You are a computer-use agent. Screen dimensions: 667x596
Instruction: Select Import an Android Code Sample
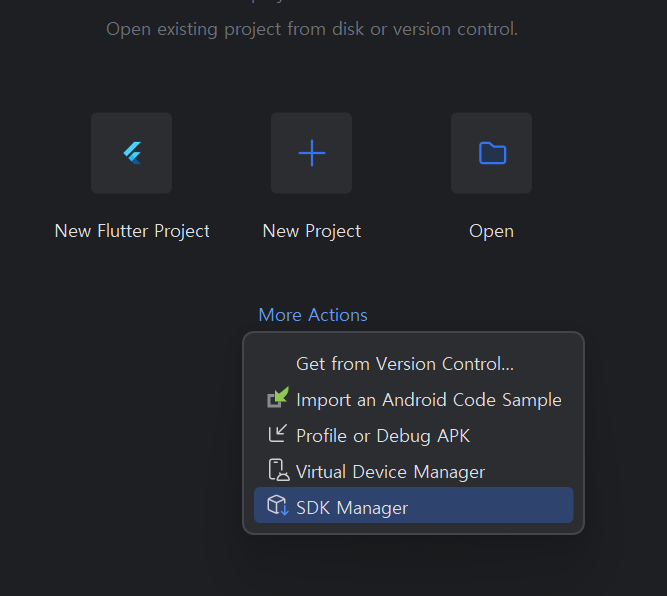(413, 400)
